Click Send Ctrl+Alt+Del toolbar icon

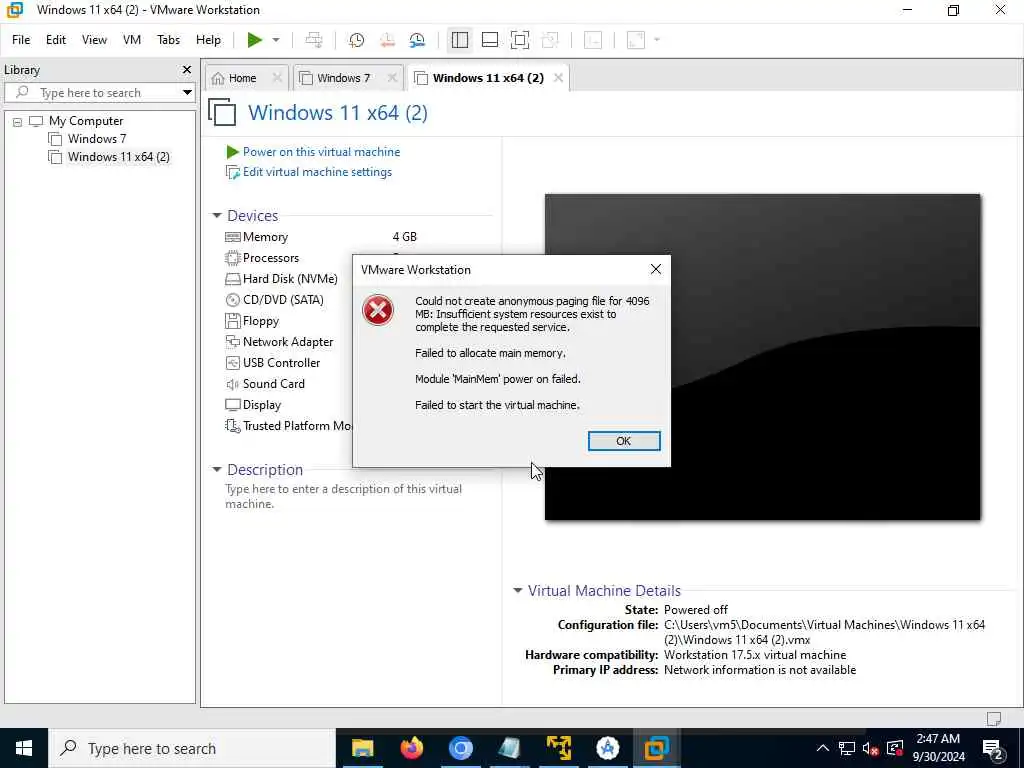point(314,40)
